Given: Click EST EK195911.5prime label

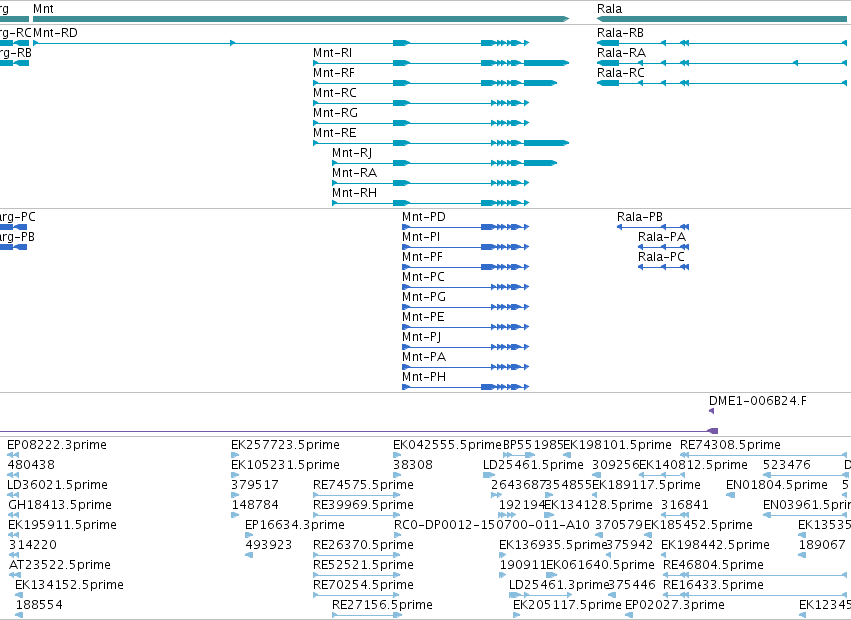Looking at the screenshot, I should pyautogui.click(x=62, y=525).
